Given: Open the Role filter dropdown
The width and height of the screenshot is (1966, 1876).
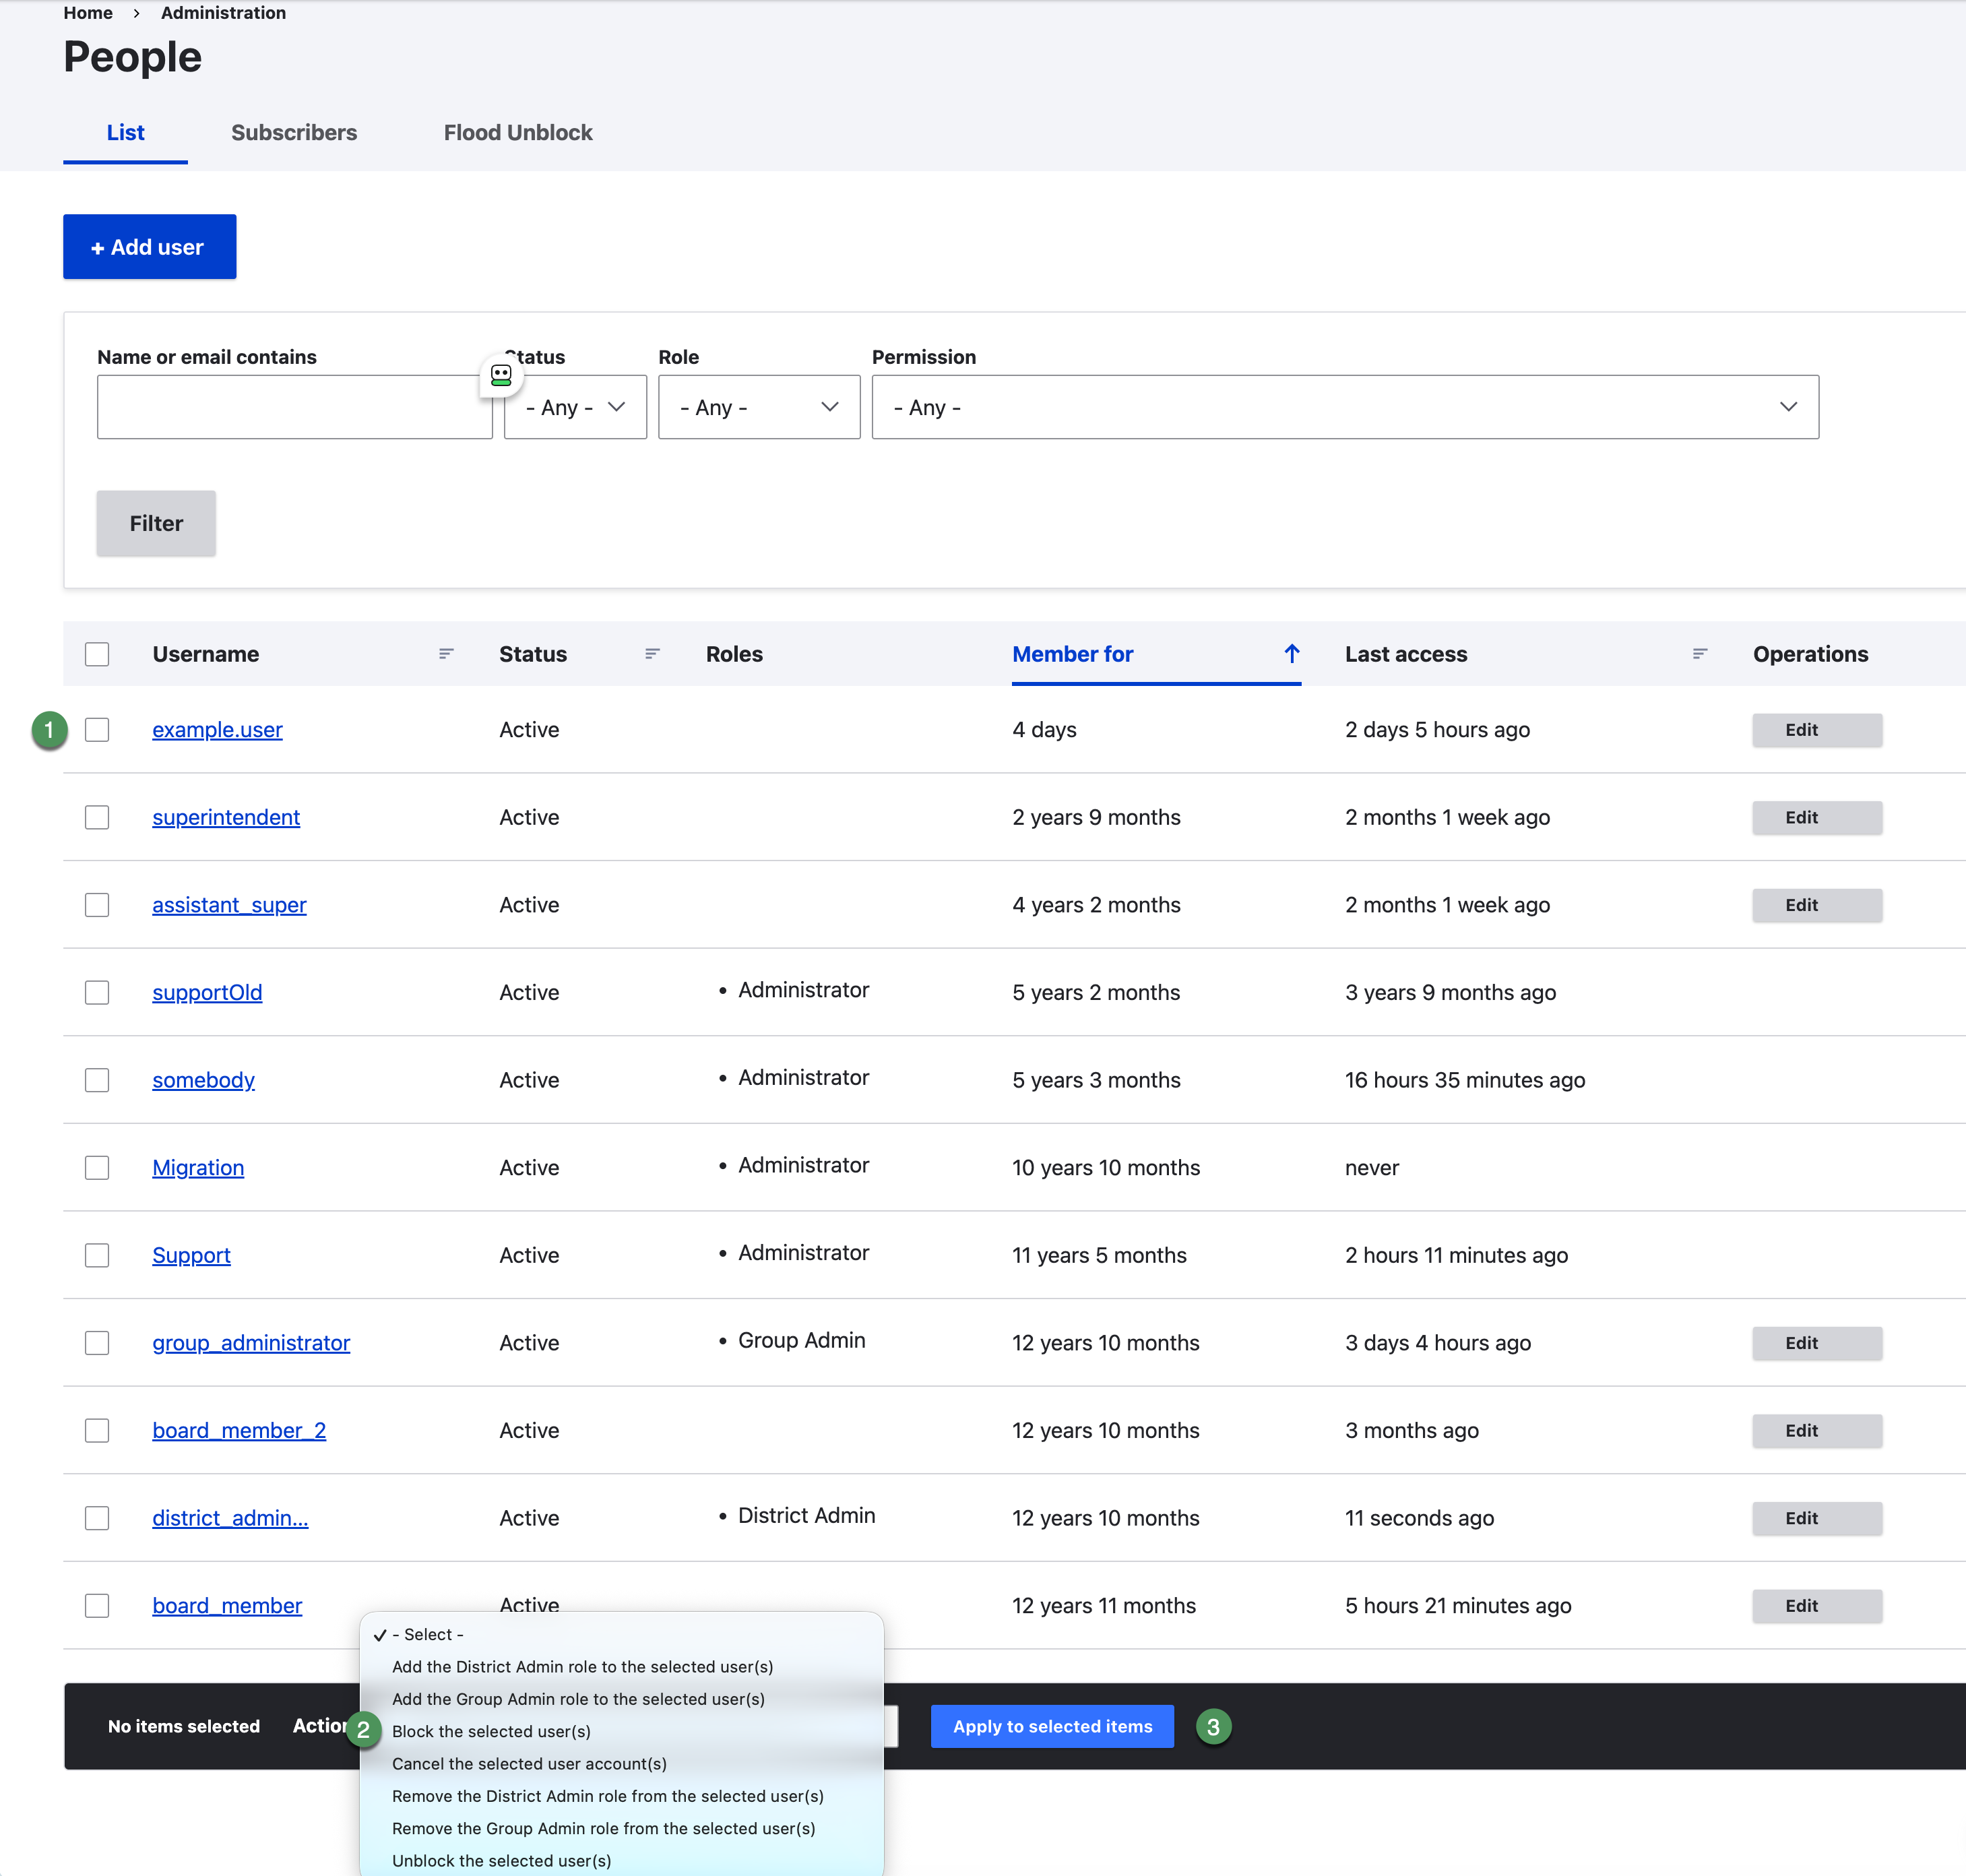Looking at the screenshot, I should pos(759,407).
